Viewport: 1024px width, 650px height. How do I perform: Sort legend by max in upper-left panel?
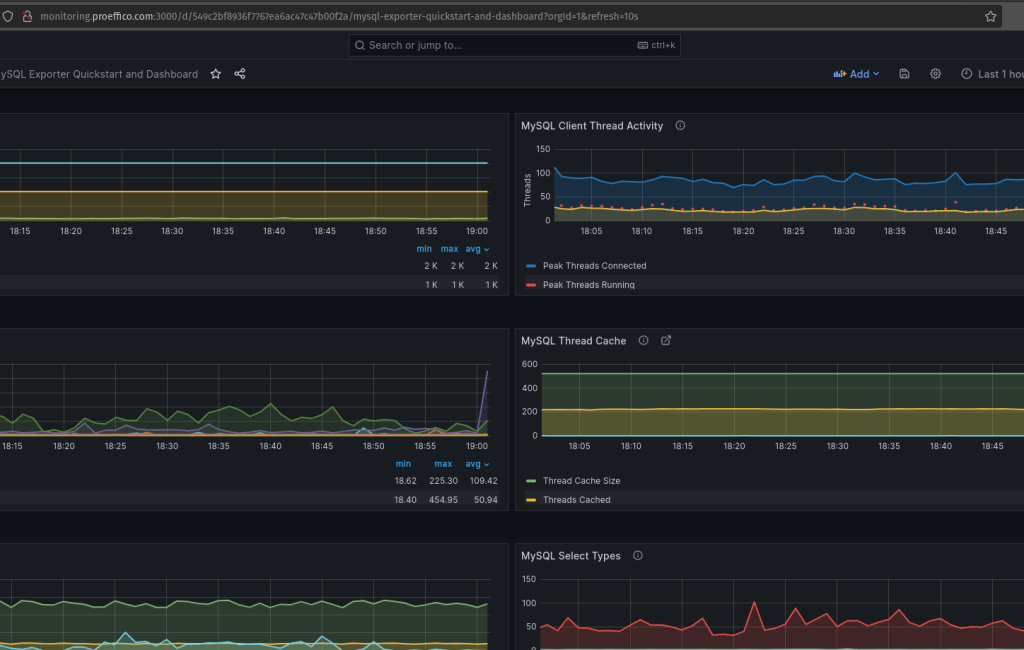point(449,249)
